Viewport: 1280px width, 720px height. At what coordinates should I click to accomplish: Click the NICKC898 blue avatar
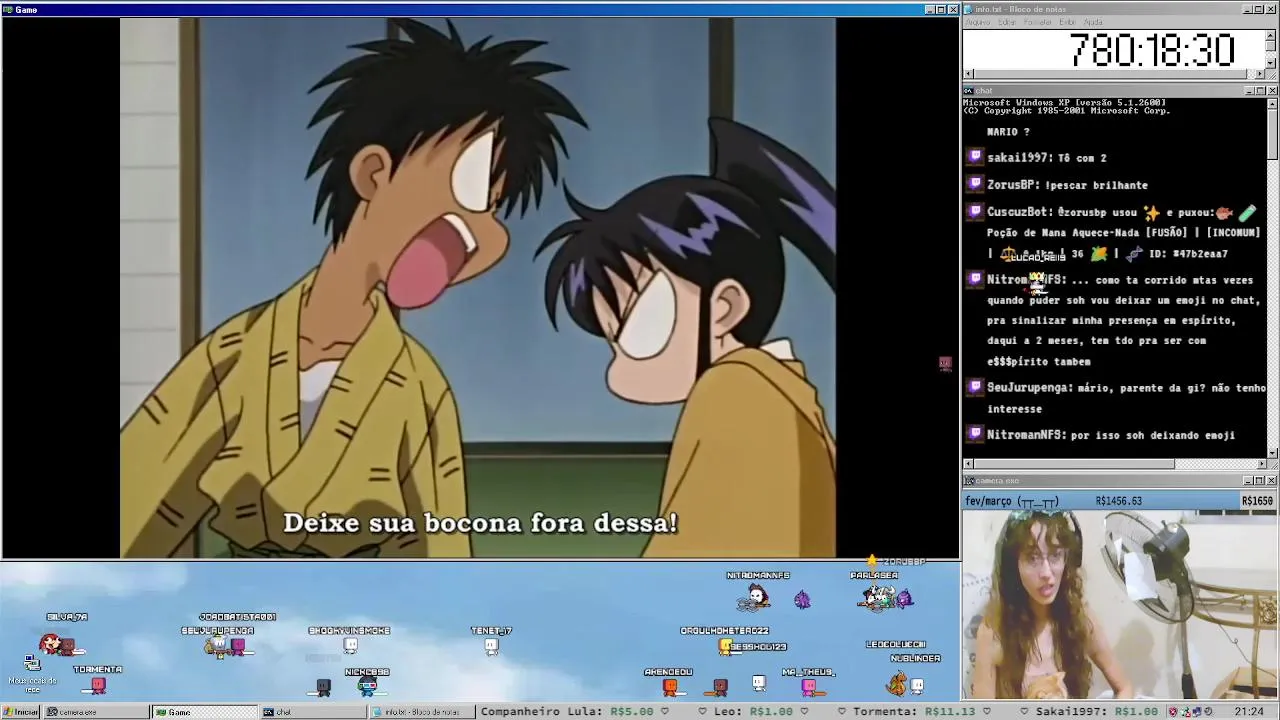coord(368,686)
